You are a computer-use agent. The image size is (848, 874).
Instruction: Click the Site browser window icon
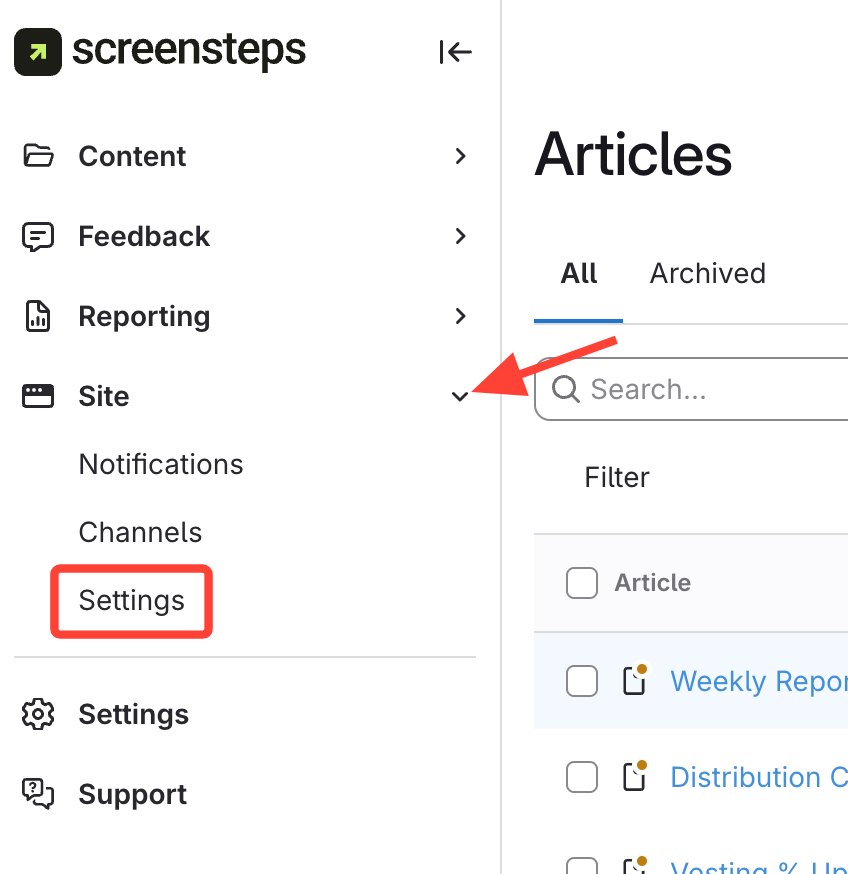[38, 397]
